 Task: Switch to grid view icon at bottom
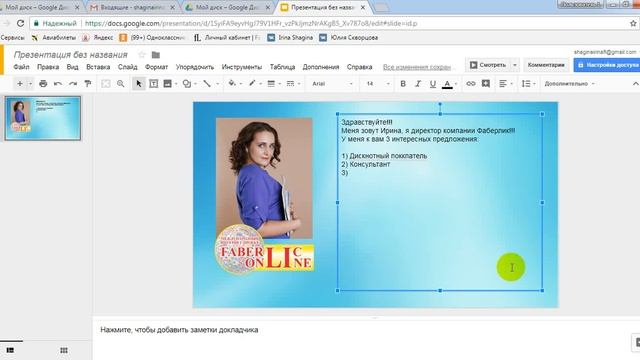click(x=64, y=350)
